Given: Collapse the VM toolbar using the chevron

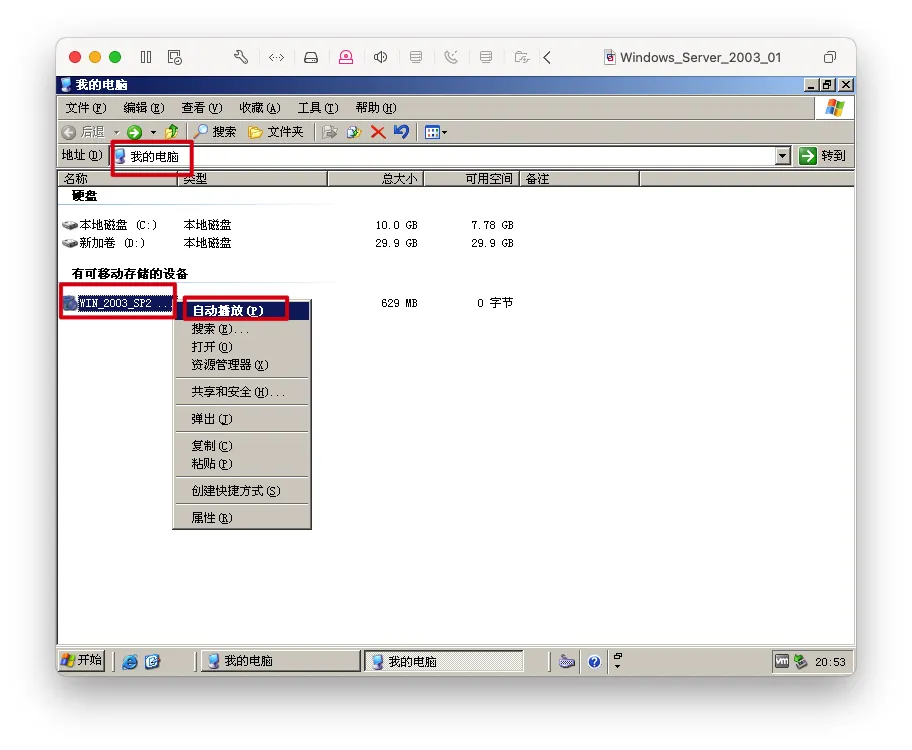Looking at the screenshot, I should point(547,57).
